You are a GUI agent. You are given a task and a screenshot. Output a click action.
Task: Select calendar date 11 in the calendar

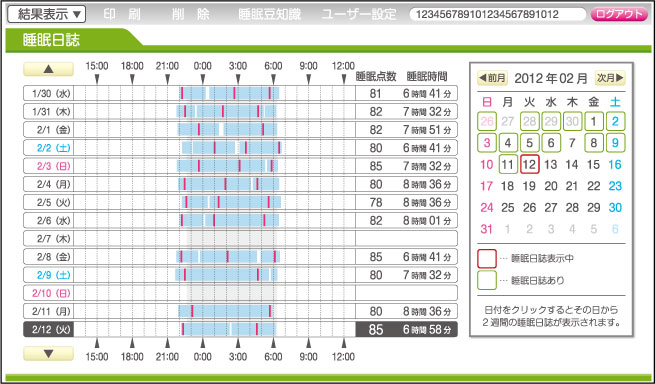tap(508, 164)
